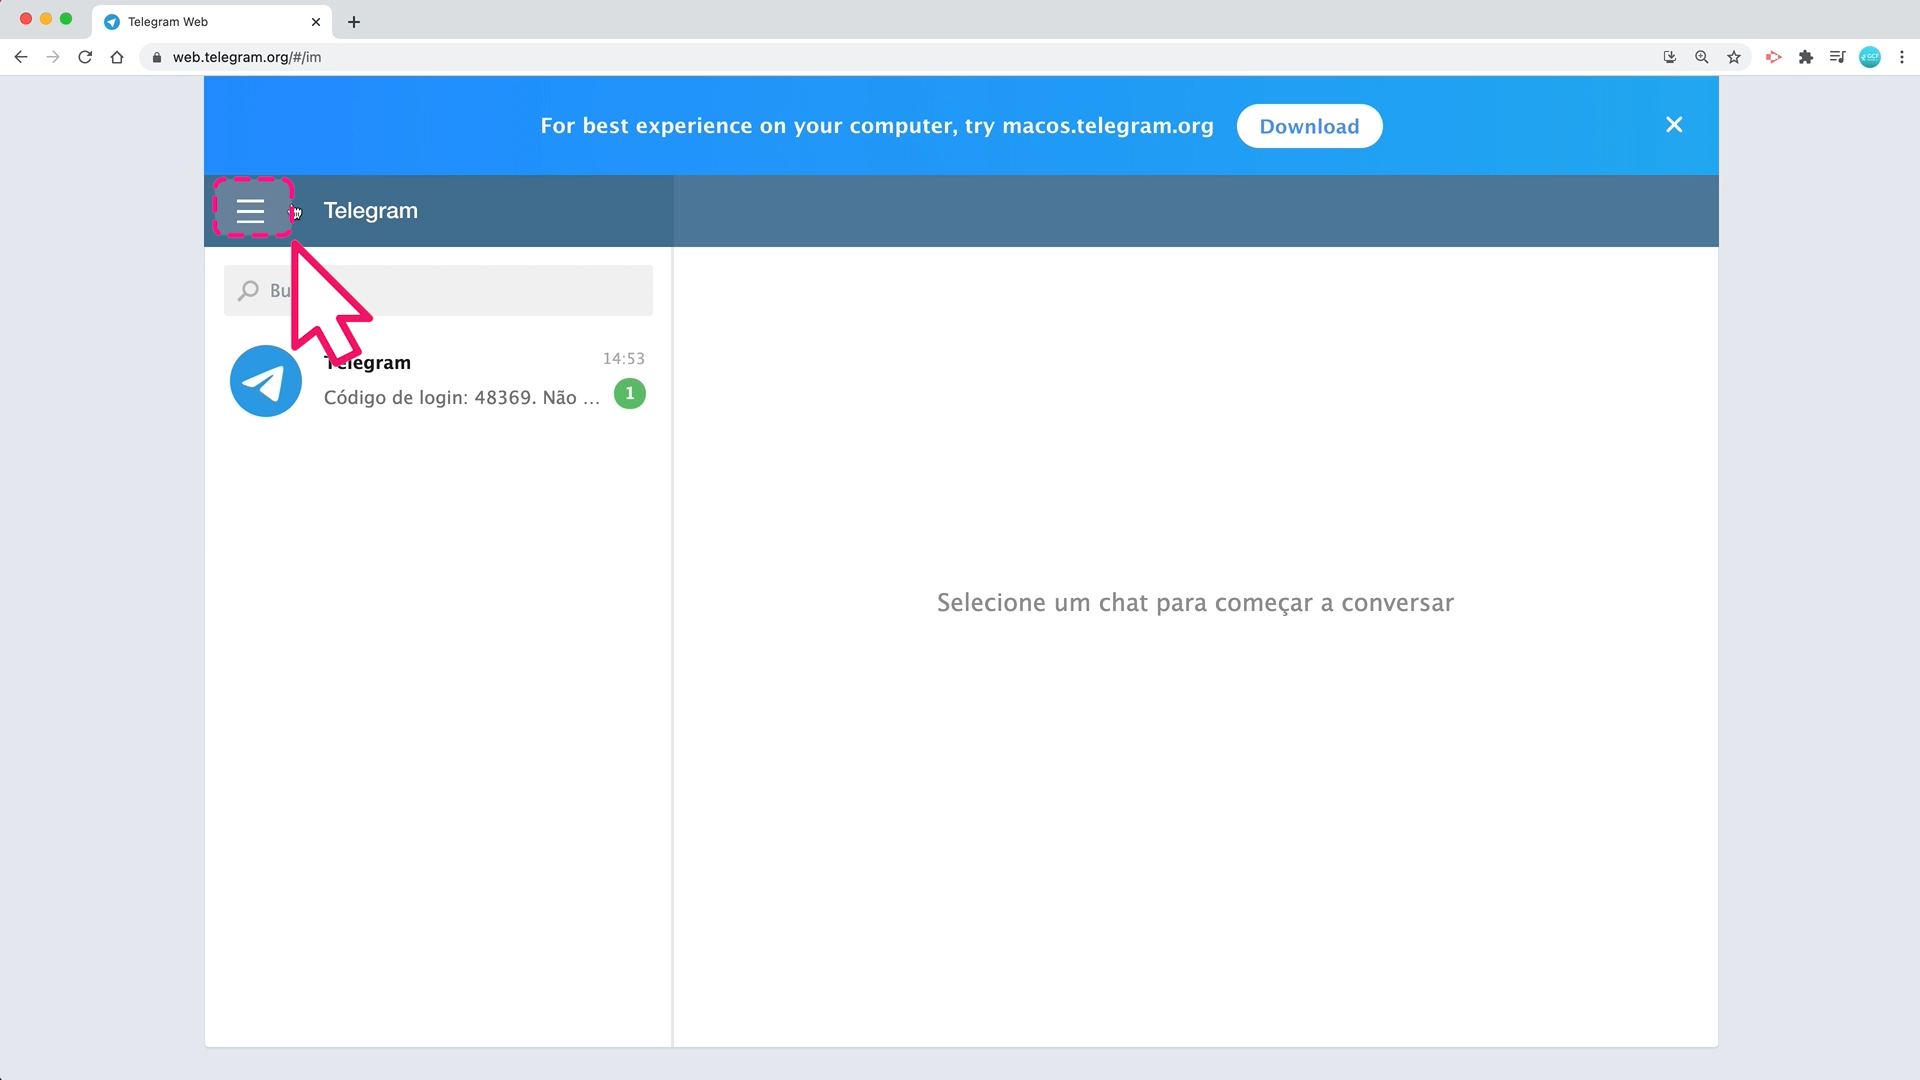The width and height of the screenshot is (1920, 1080).
Task: Go back in browser history
Action: (21, 57)
